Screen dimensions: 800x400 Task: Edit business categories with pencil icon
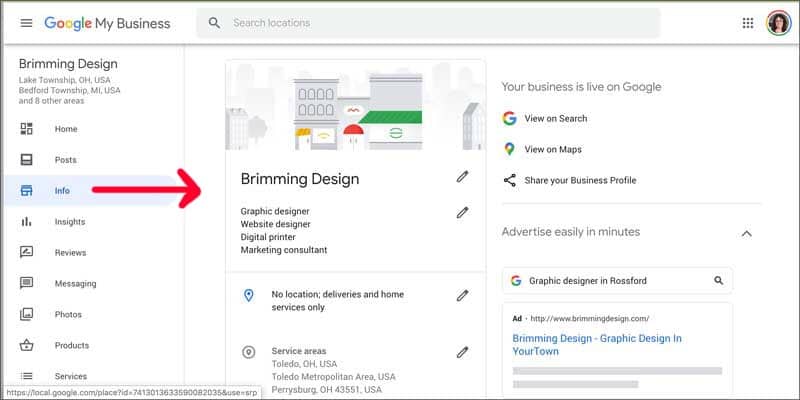[462, 213]
